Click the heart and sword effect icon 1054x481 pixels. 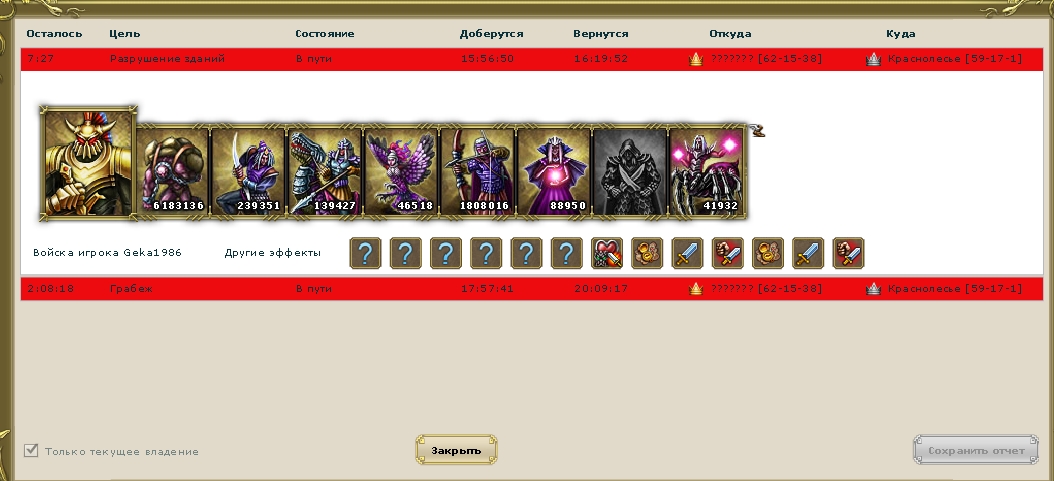pos(606,253)
